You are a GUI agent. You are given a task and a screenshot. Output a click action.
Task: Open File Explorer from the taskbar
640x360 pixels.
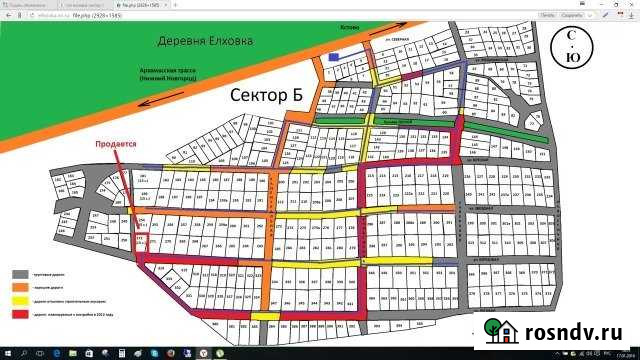[73, 353]
